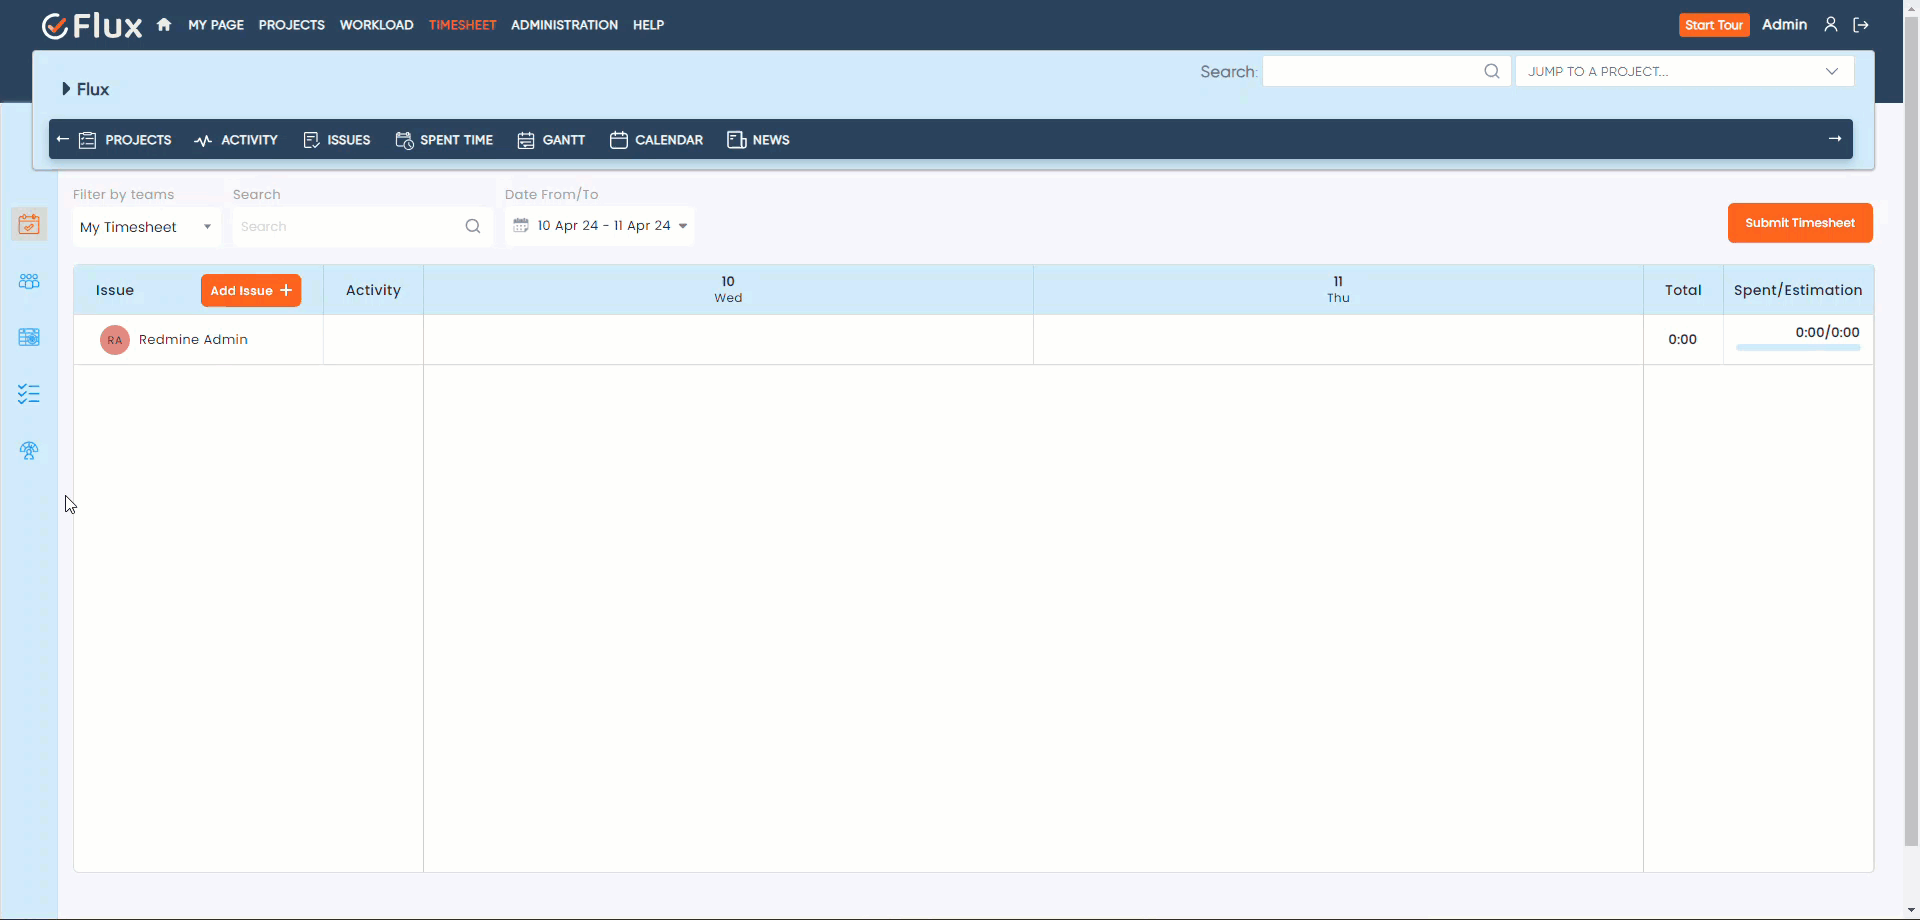
Task: Click the Add Issue button
Action: coord(251,291)
